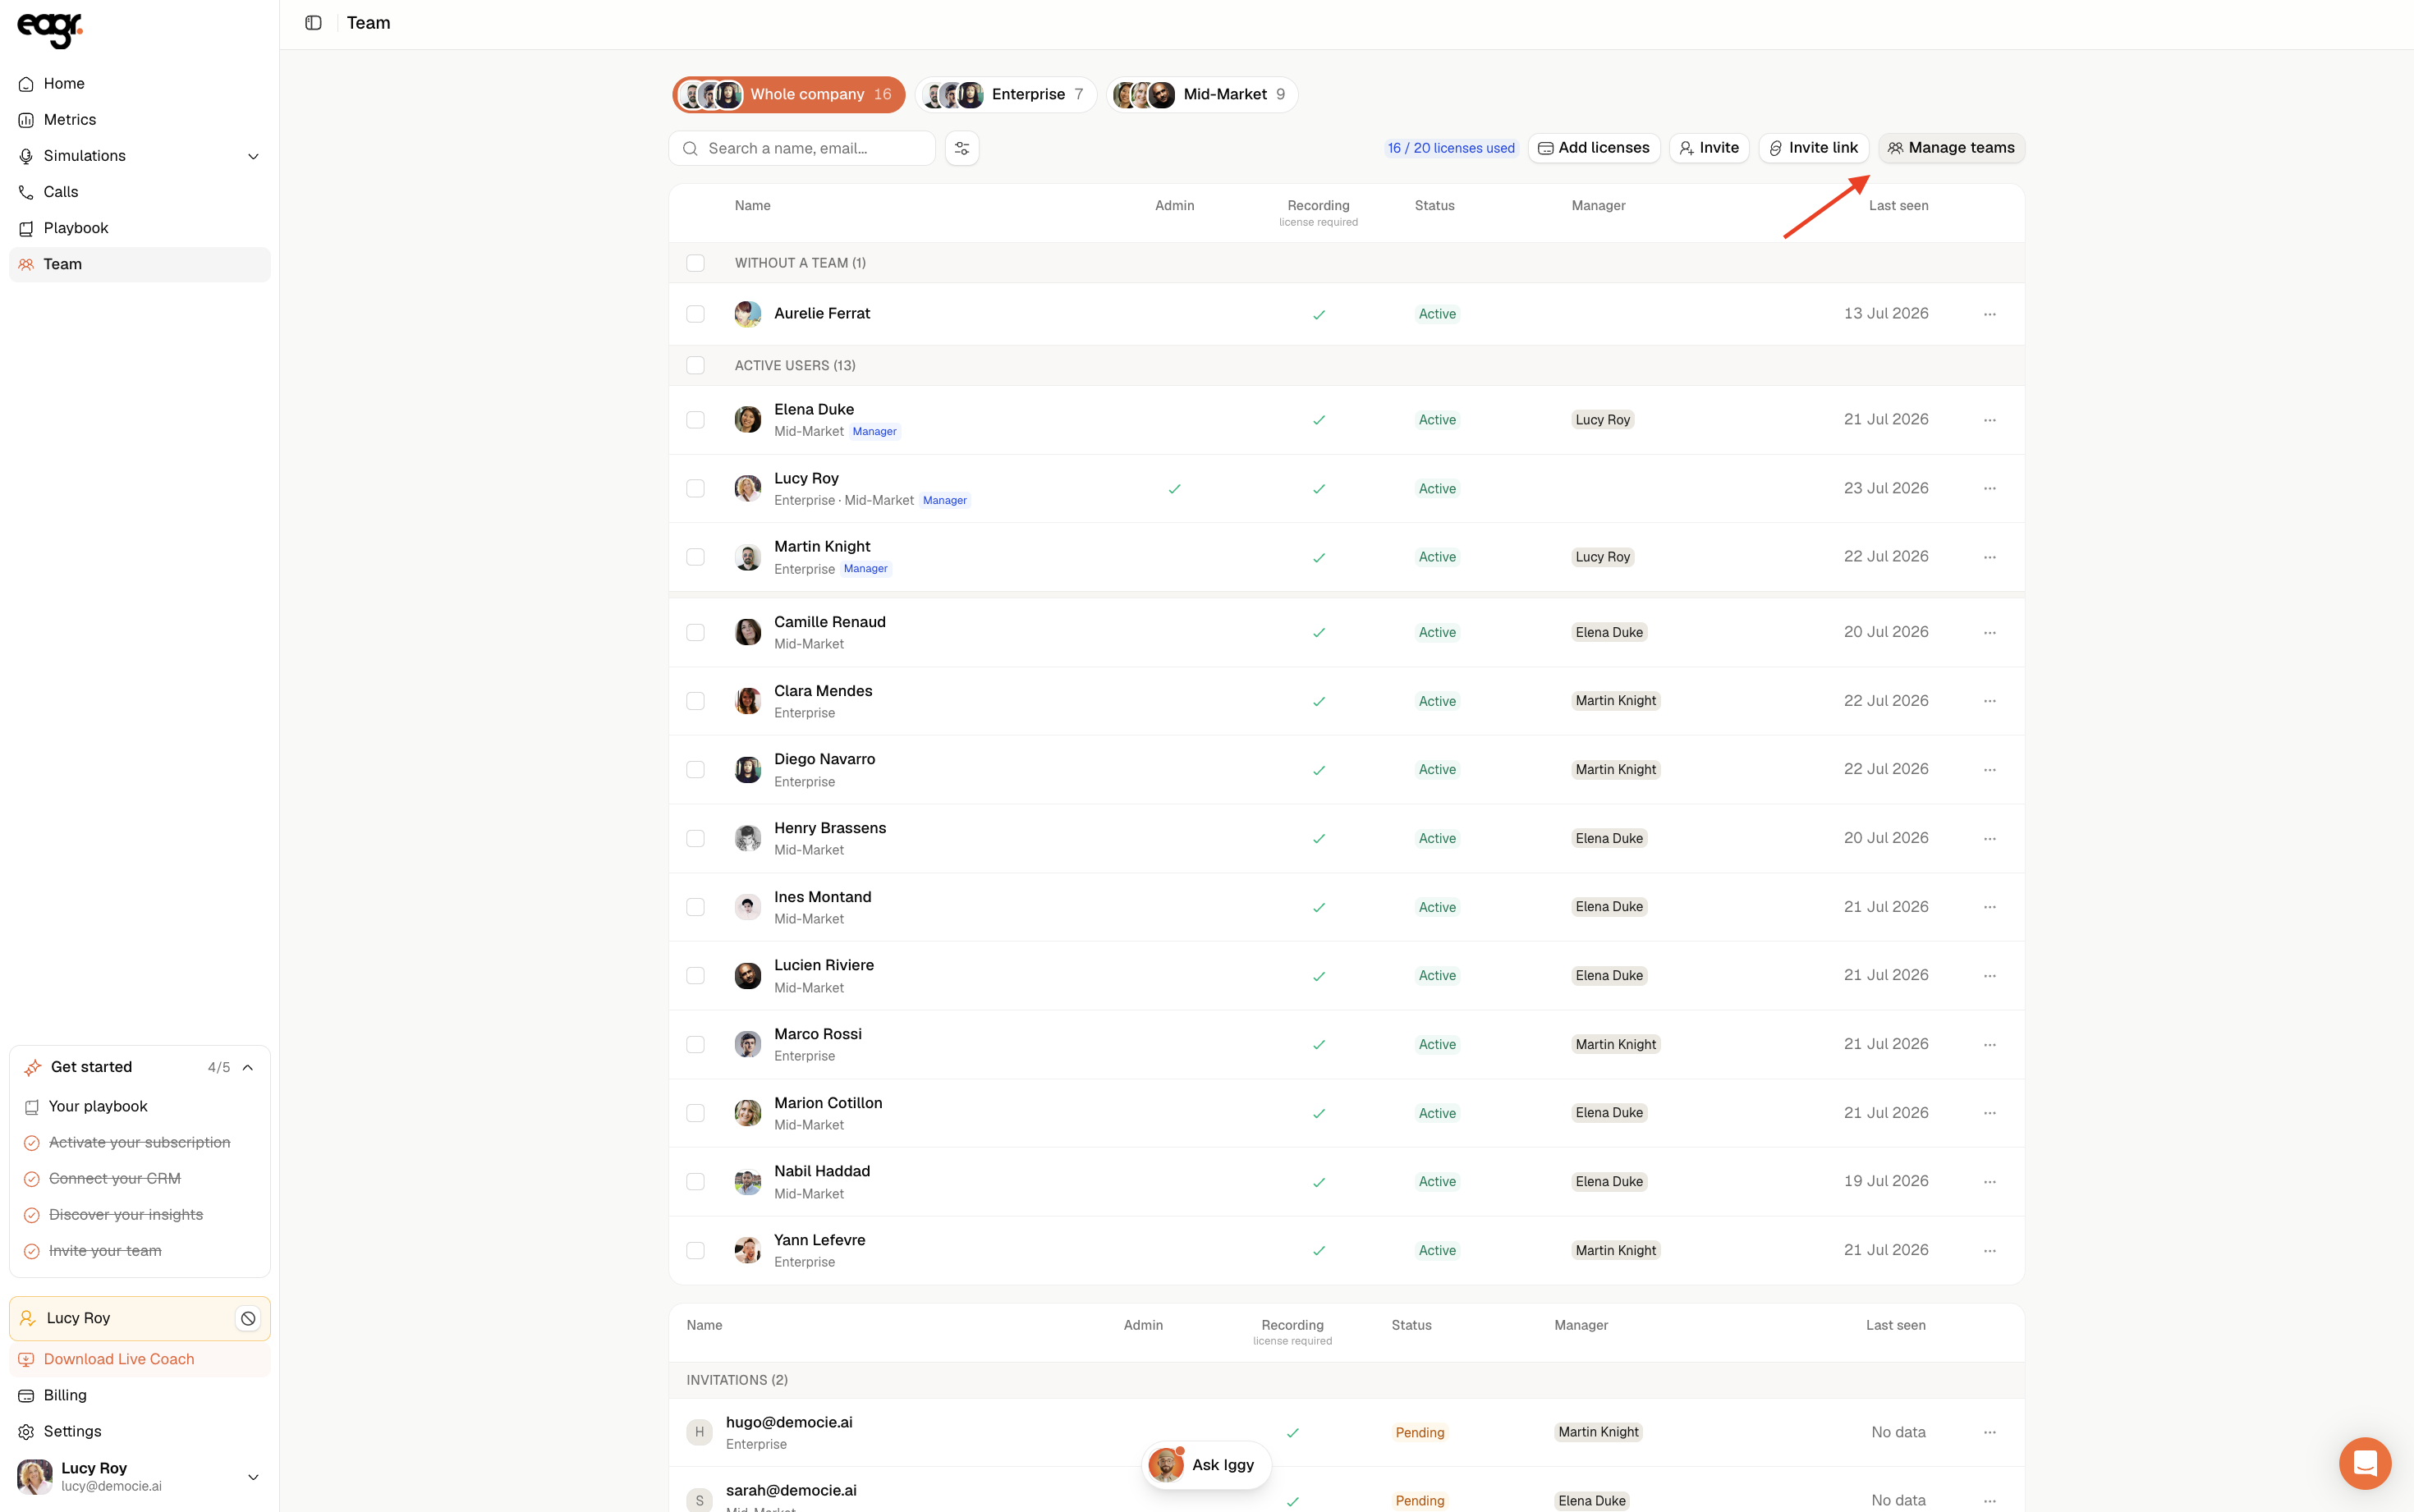Check the box for Martin Knight
Screen dimensions: 2414x1512
pyautogui.click(x=695, y=557)
